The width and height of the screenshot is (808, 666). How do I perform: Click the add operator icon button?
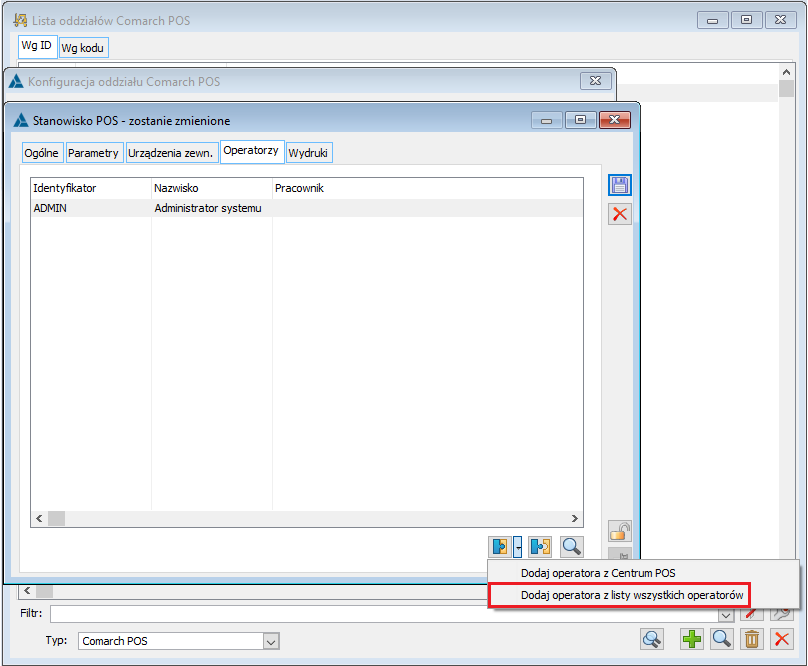tap(500, 546)
